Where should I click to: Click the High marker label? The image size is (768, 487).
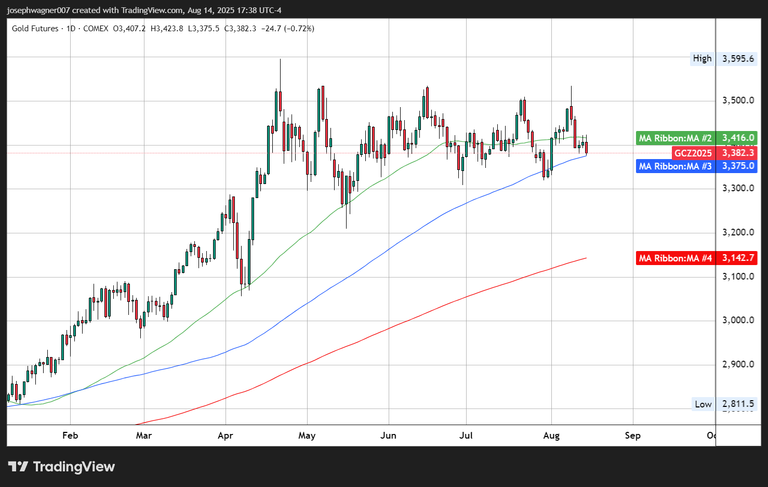(702, 58)
